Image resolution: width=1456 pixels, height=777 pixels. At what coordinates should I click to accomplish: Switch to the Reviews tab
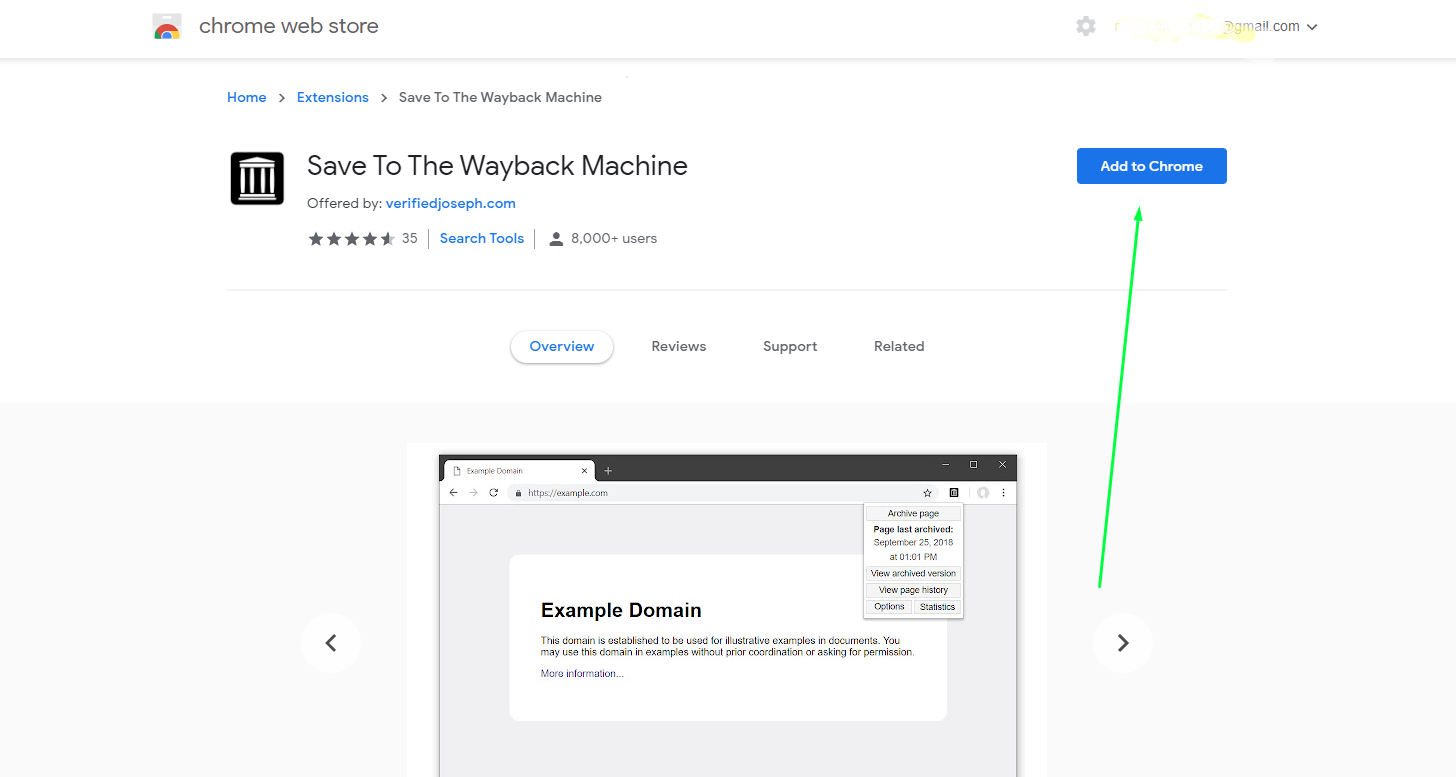[679, 346]
